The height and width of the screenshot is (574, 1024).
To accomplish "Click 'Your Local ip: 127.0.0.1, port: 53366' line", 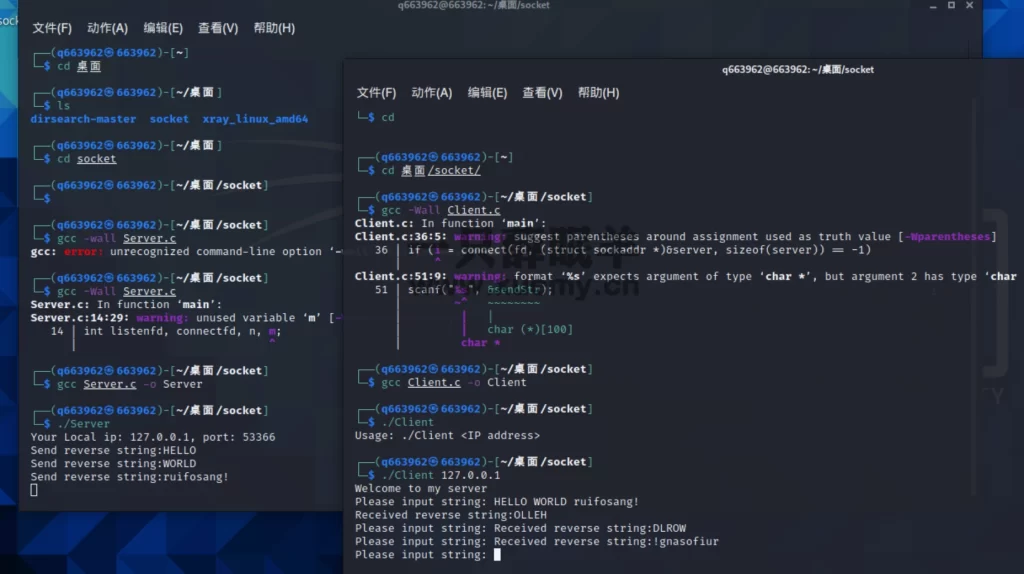I will click(153, 437).
